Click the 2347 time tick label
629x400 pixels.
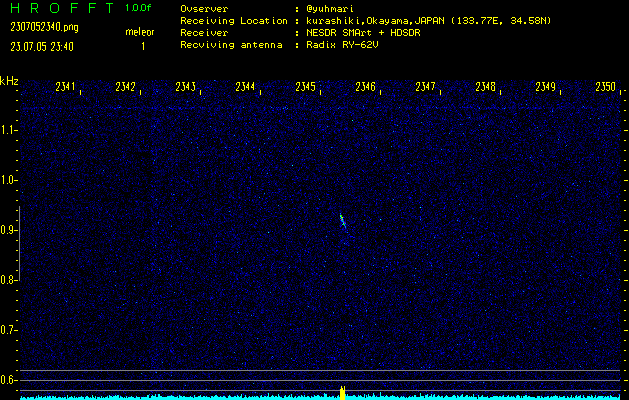pyautogui.click(x=426, y=88)
